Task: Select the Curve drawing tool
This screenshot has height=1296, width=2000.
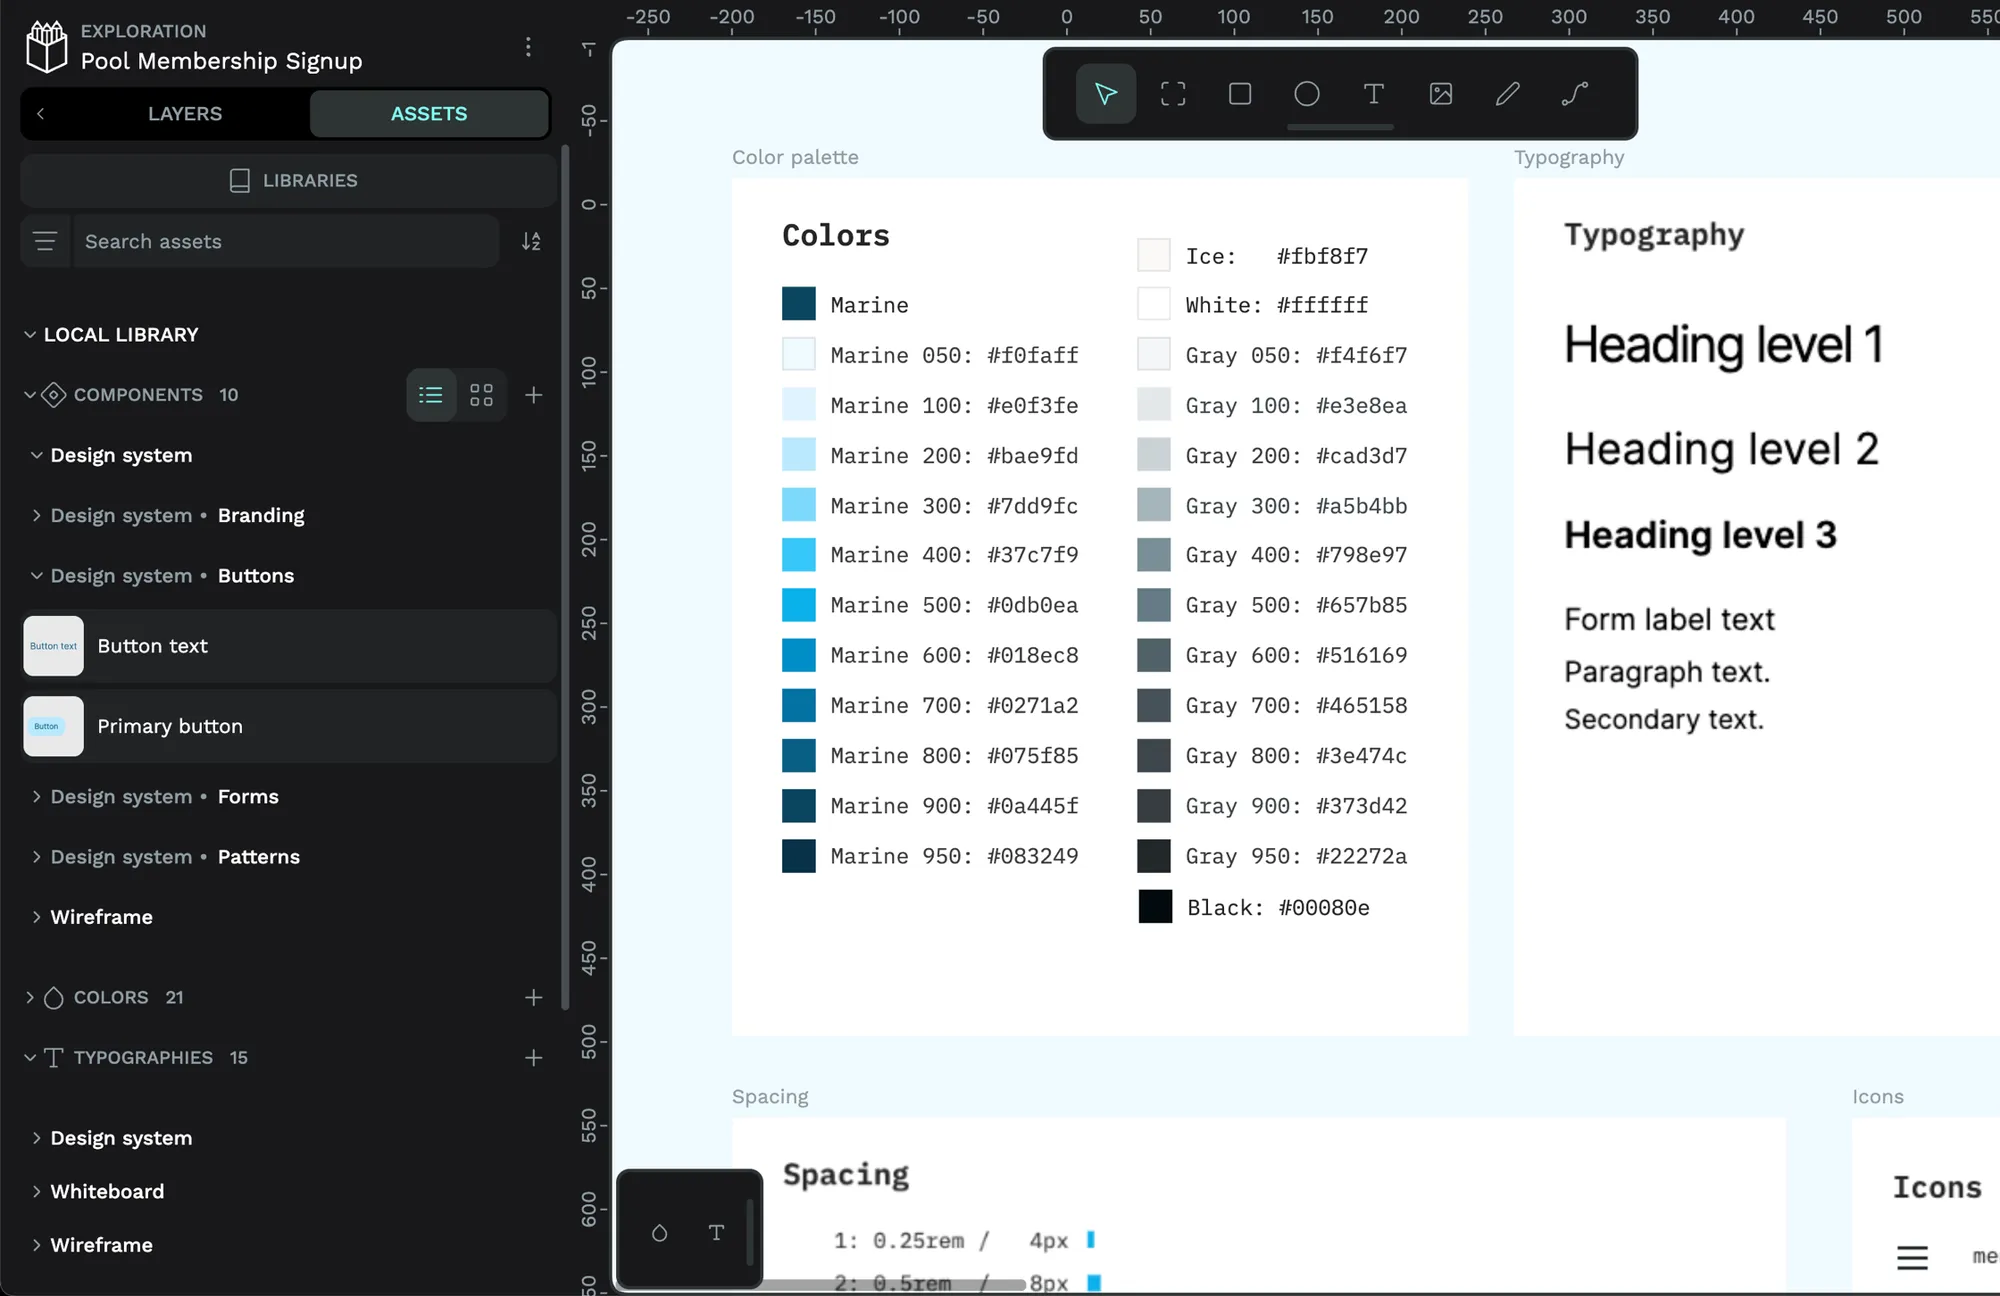Action: pos(1574,94)
